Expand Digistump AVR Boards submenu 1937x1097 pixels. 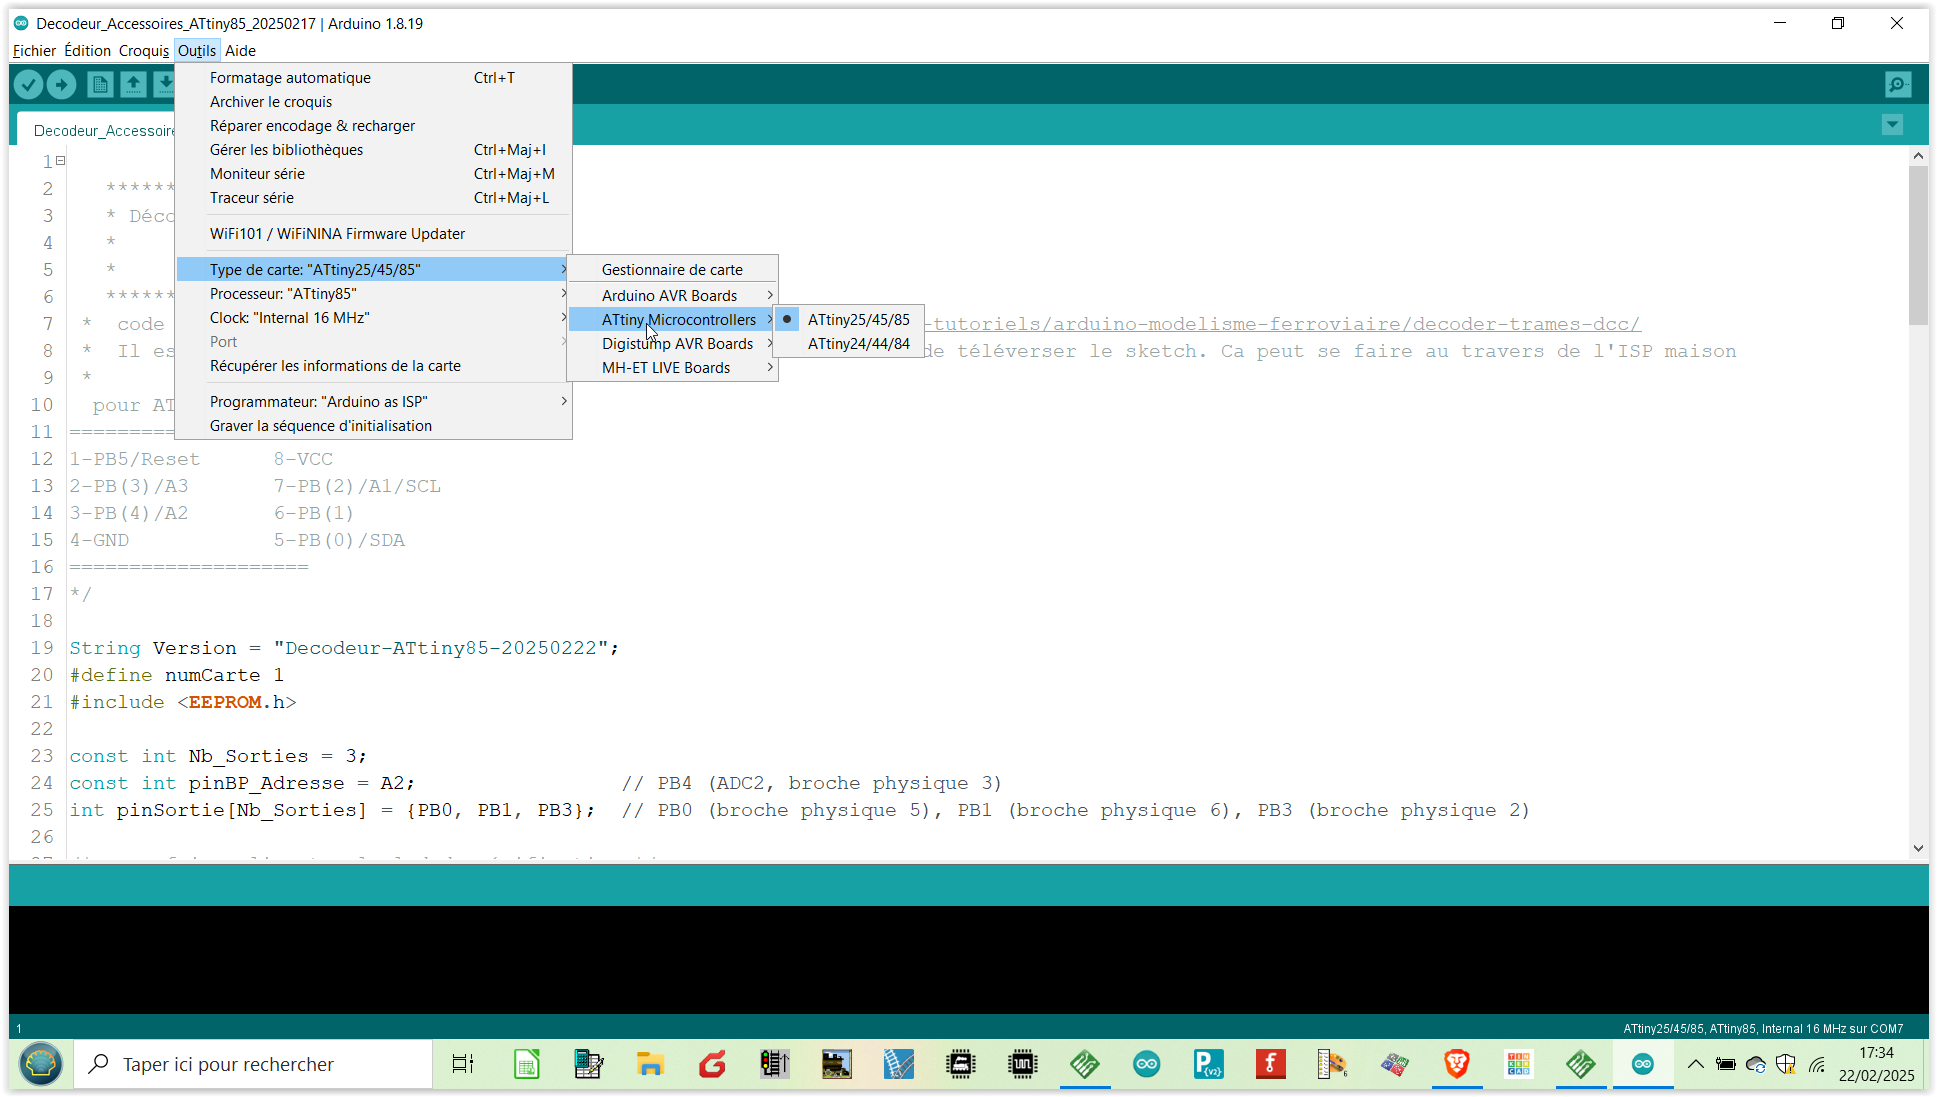672,344
